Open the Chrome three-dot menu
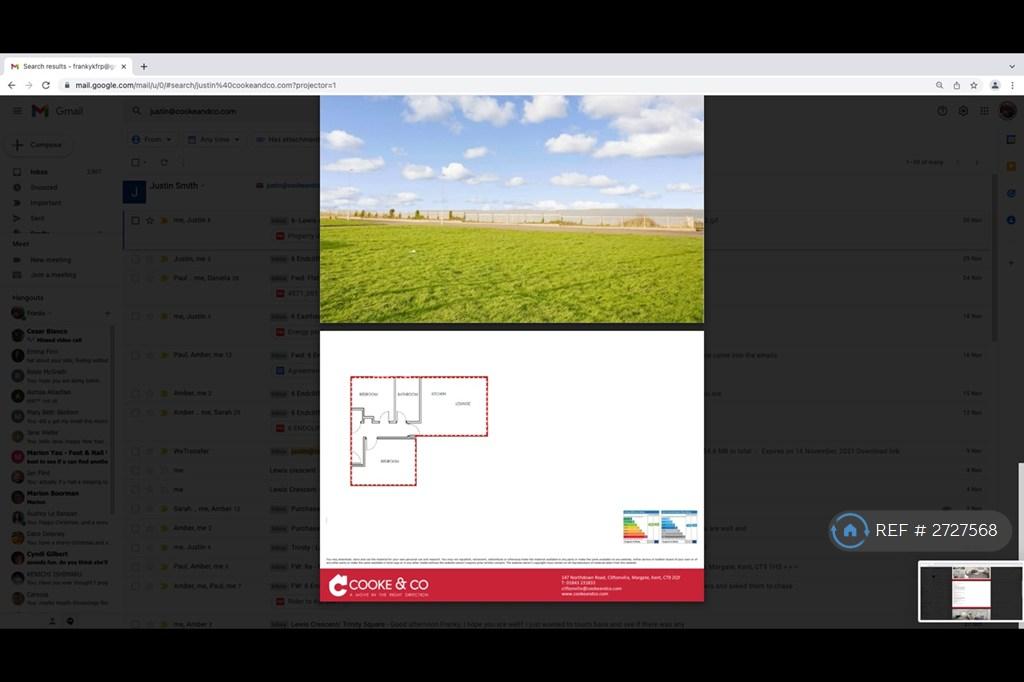 click(1012, 86)
